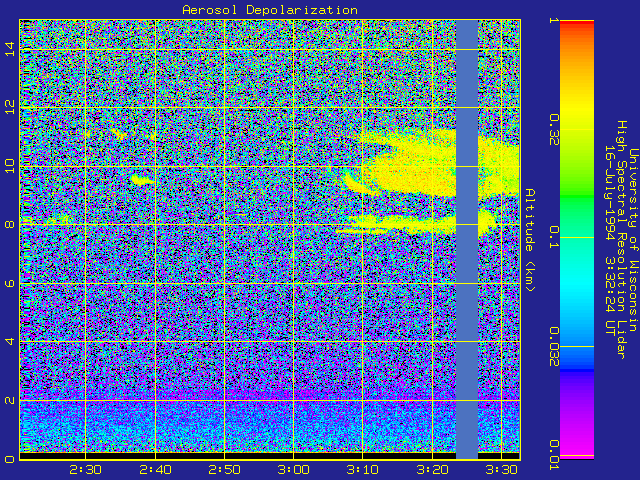Click the altitude label 14

10,49
